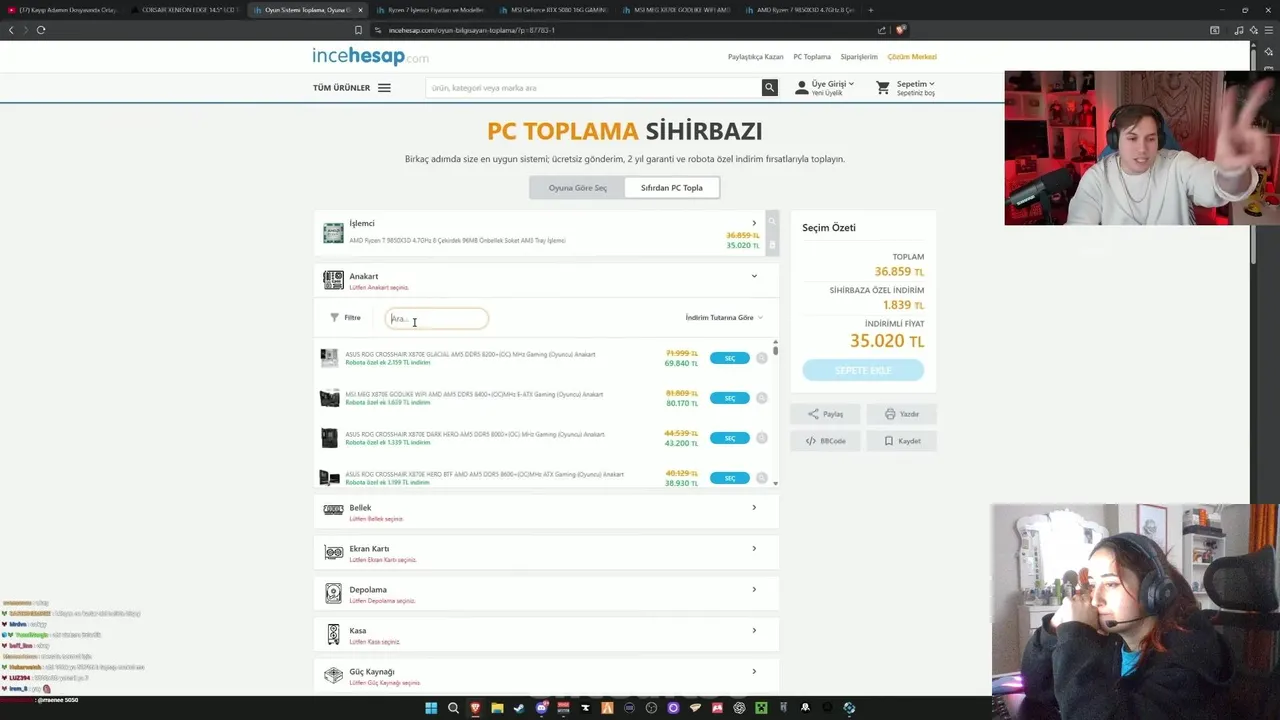Screen dimensions: 1280x720
Task: Click the SEPETE EKLE button
Action: coord(863,370)
